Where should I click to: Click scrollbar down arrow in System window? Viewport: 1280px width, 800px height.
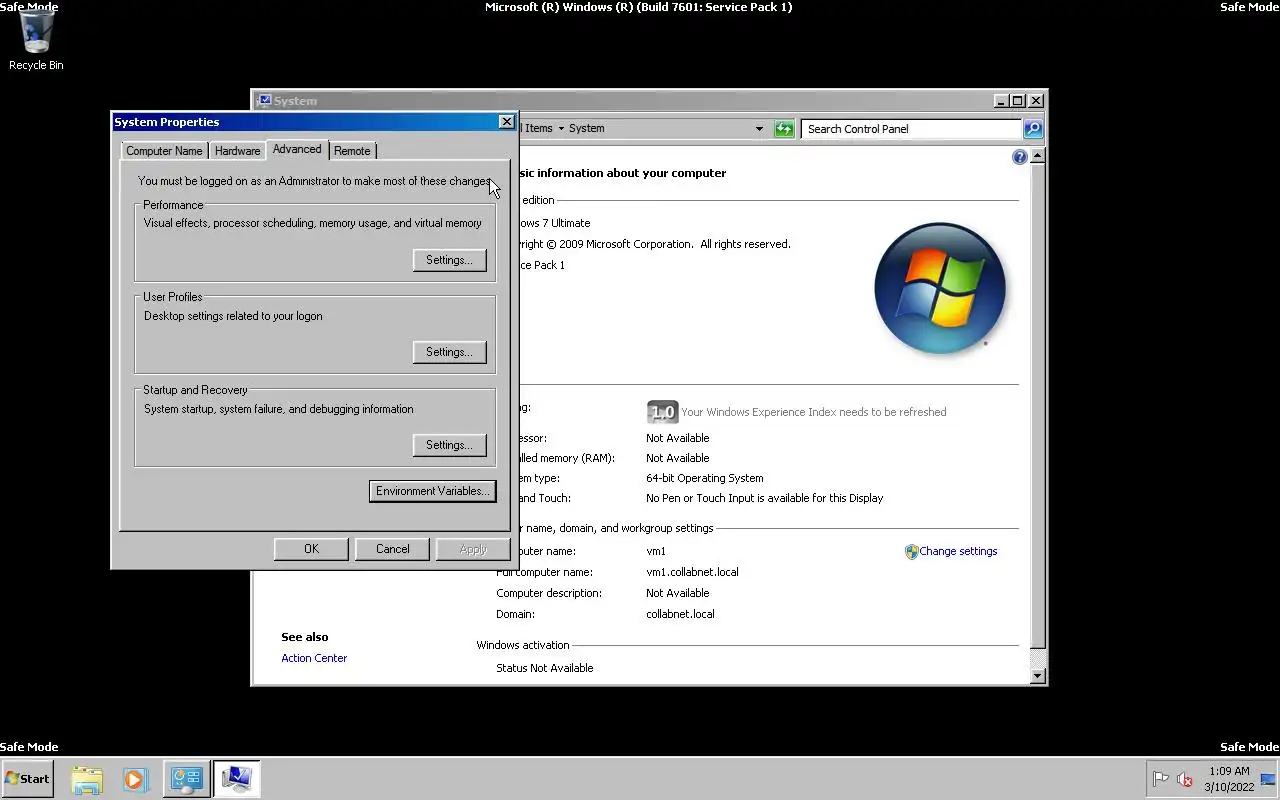[x=1038, y=676]
